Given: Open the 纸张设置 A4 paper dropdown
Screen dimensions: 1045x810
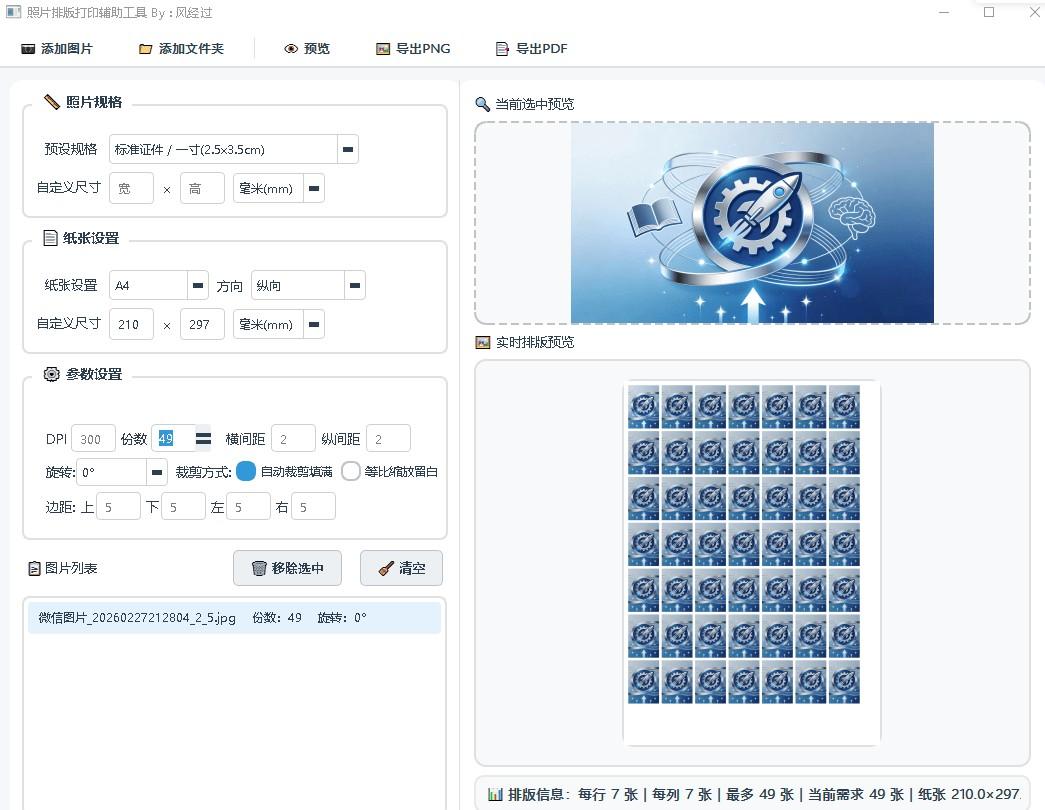Looking at the screenshot, I should [198, 285].
